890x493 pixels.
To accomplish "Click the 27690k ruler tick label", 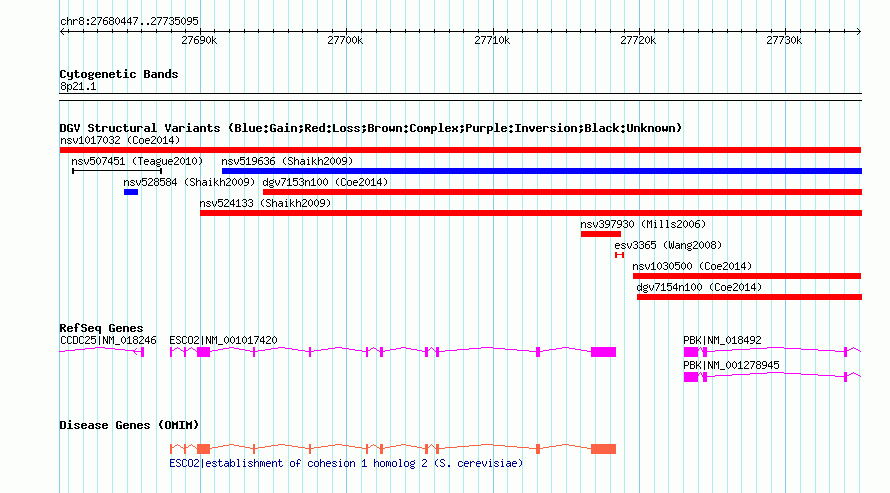I will click(199, 41).
